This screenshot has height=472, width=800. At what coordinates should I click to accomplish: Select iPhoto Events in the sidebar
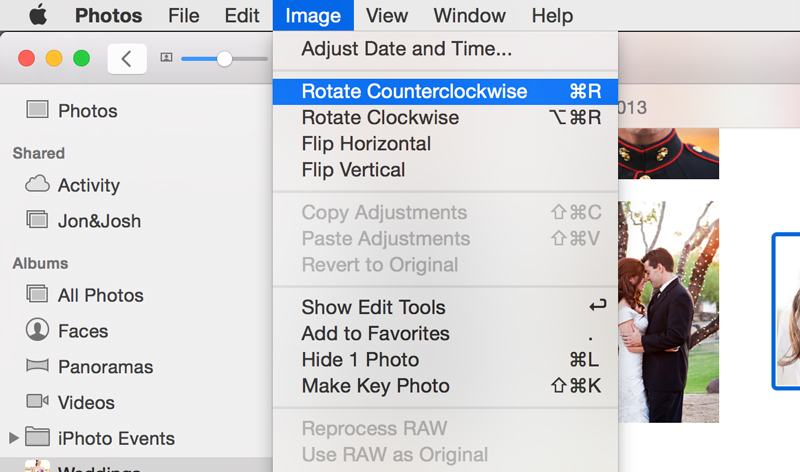[x=116, y=438]
